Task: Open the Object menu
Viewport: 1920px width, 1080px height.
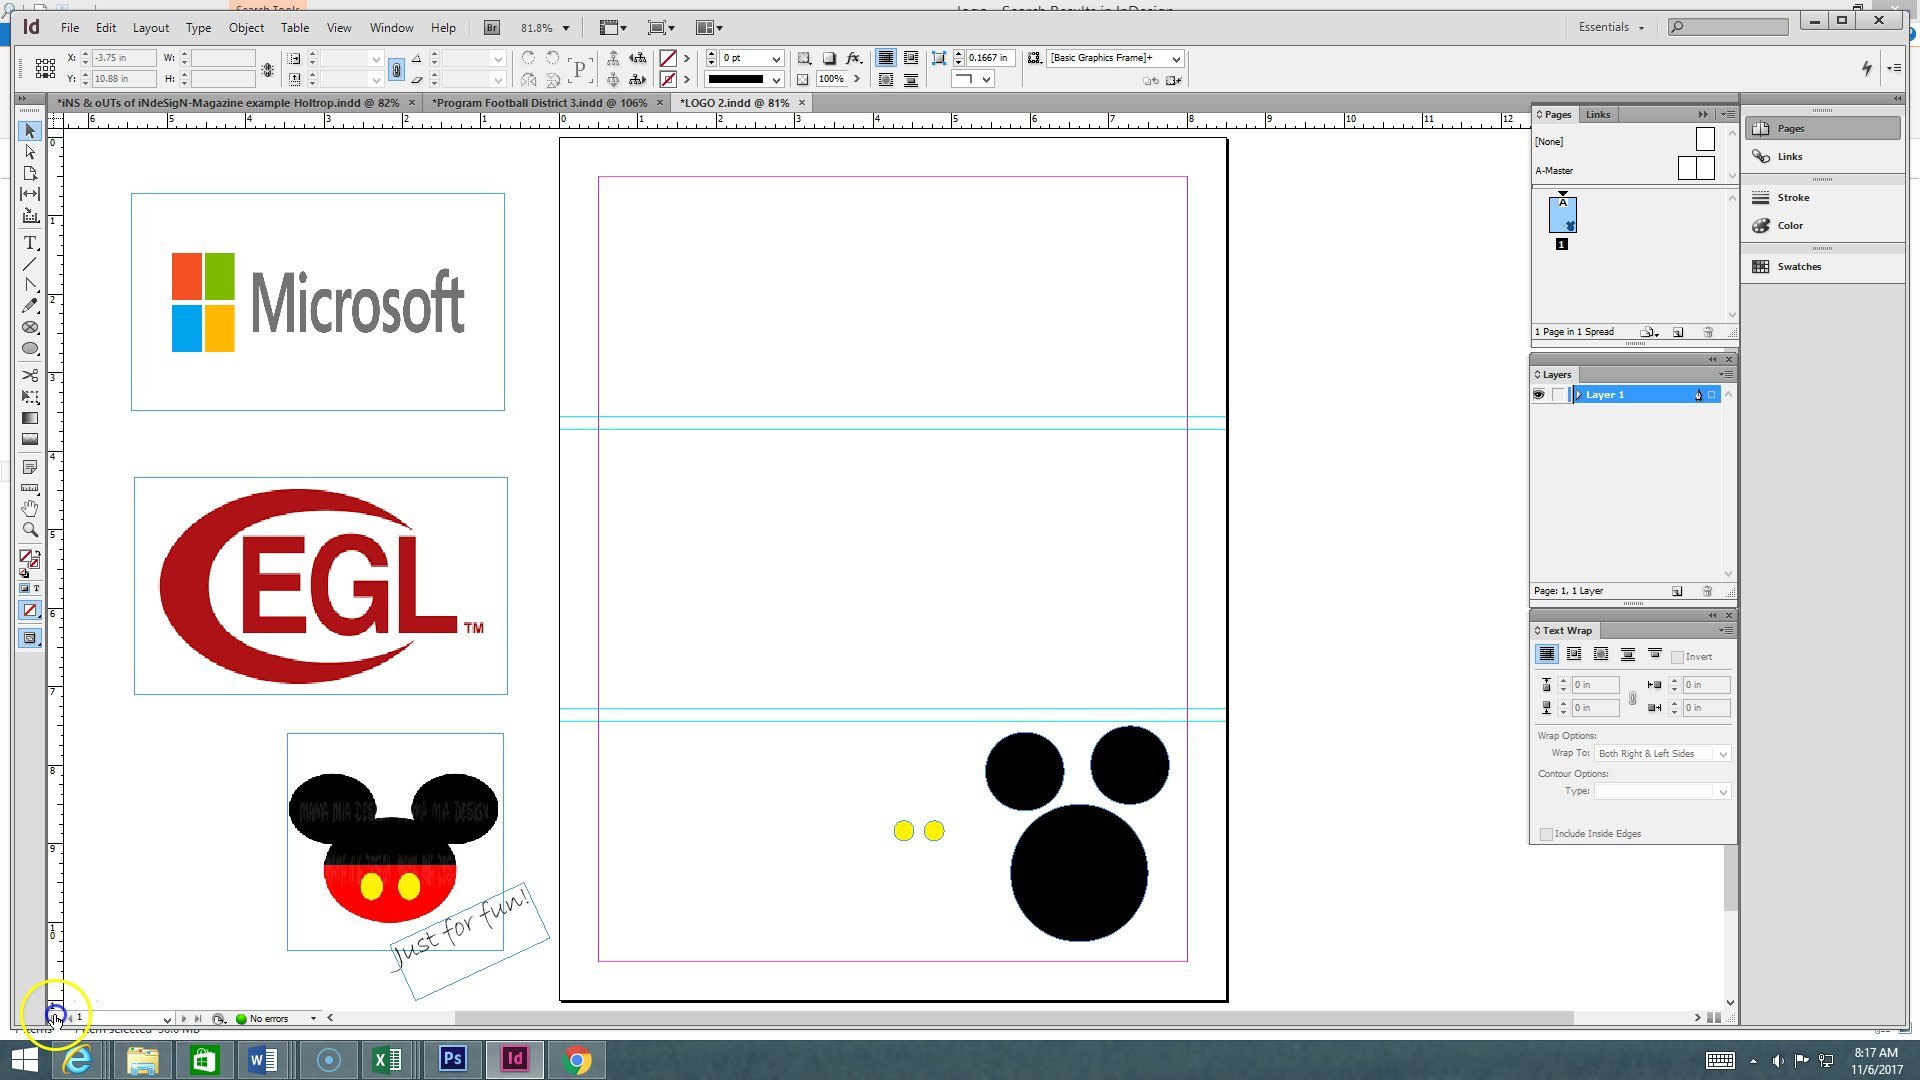Action: pyautogui.click(x=246, y=27)
